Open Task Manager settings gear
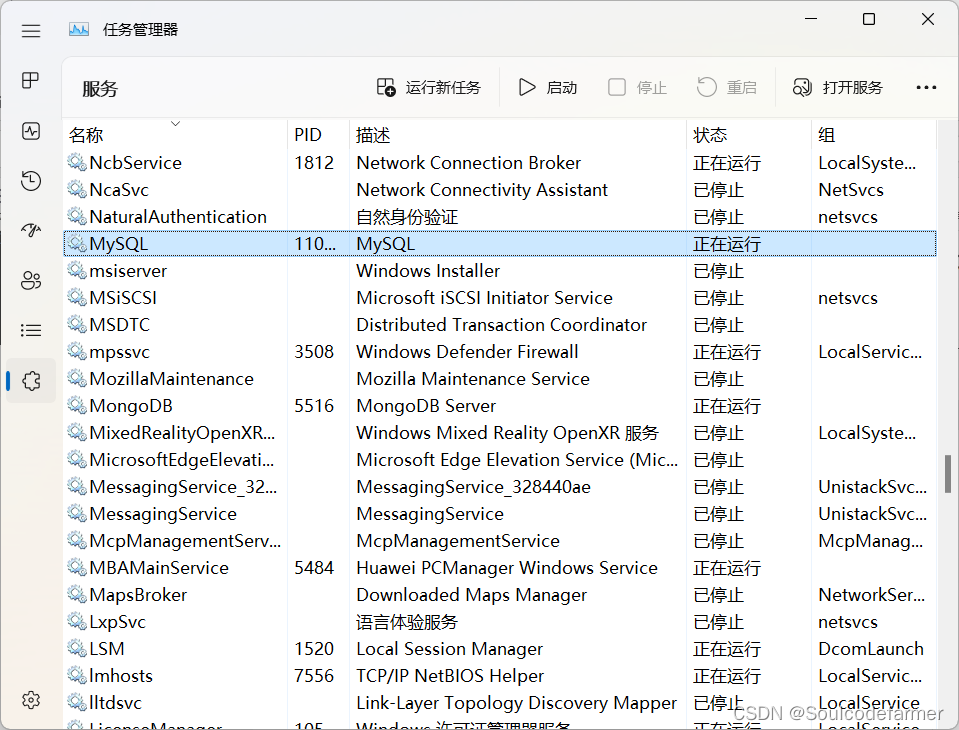The image size is (959, 730). [31, 700]
